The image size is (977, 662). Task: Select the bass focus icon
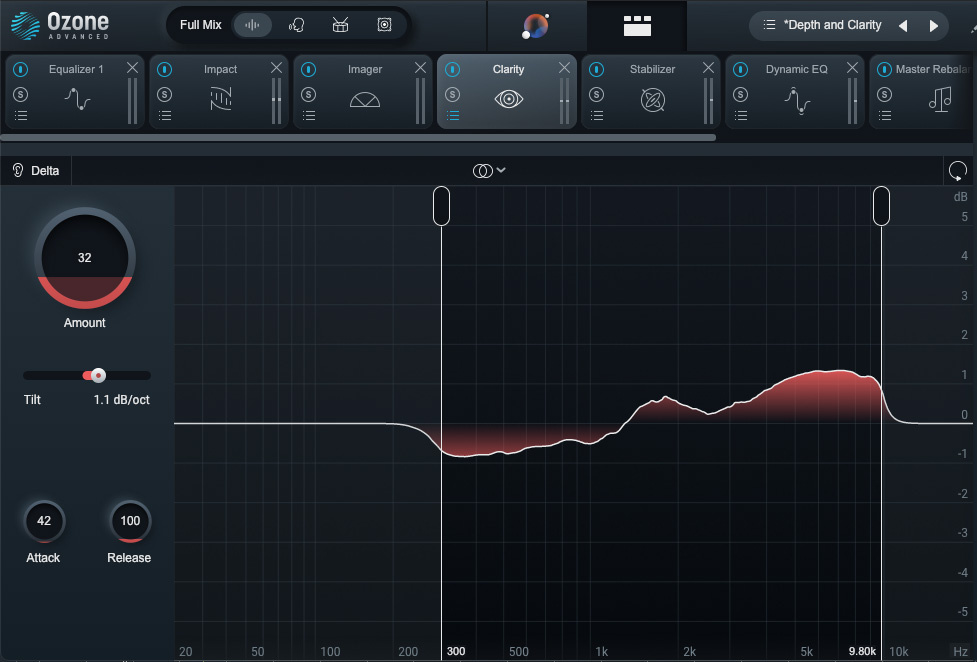click(384, 25)
